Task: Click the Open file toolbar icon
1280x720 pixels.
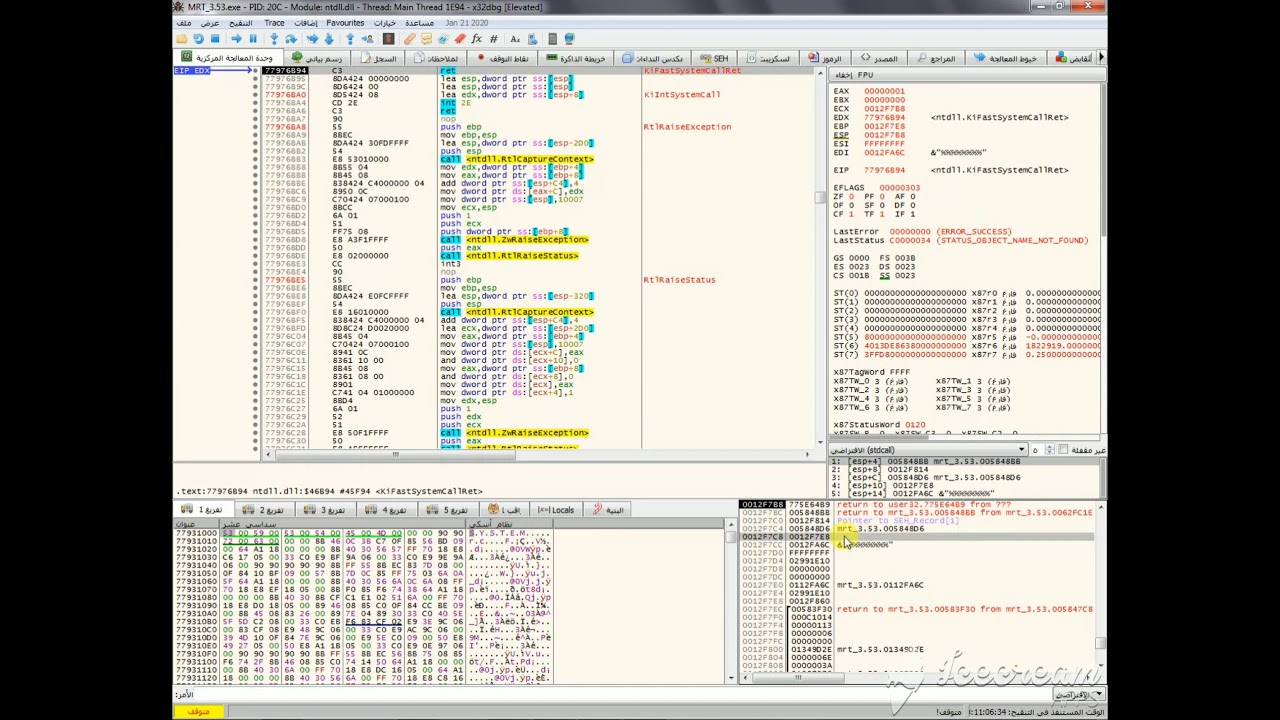Action: [x=181, y=39]
